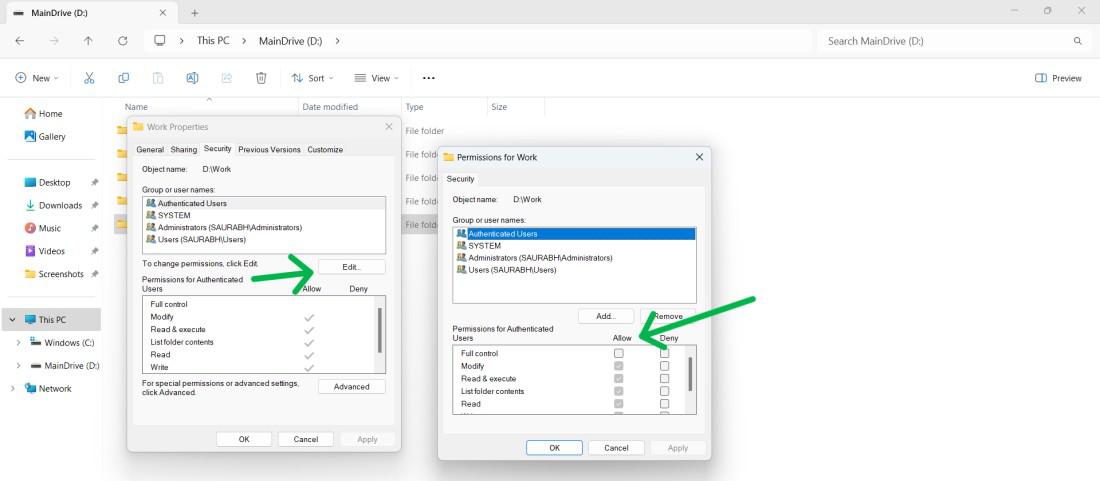The image size is (1100, 481).
Task: Open the Sort dropdown menu
Action: tap(312, 78)
